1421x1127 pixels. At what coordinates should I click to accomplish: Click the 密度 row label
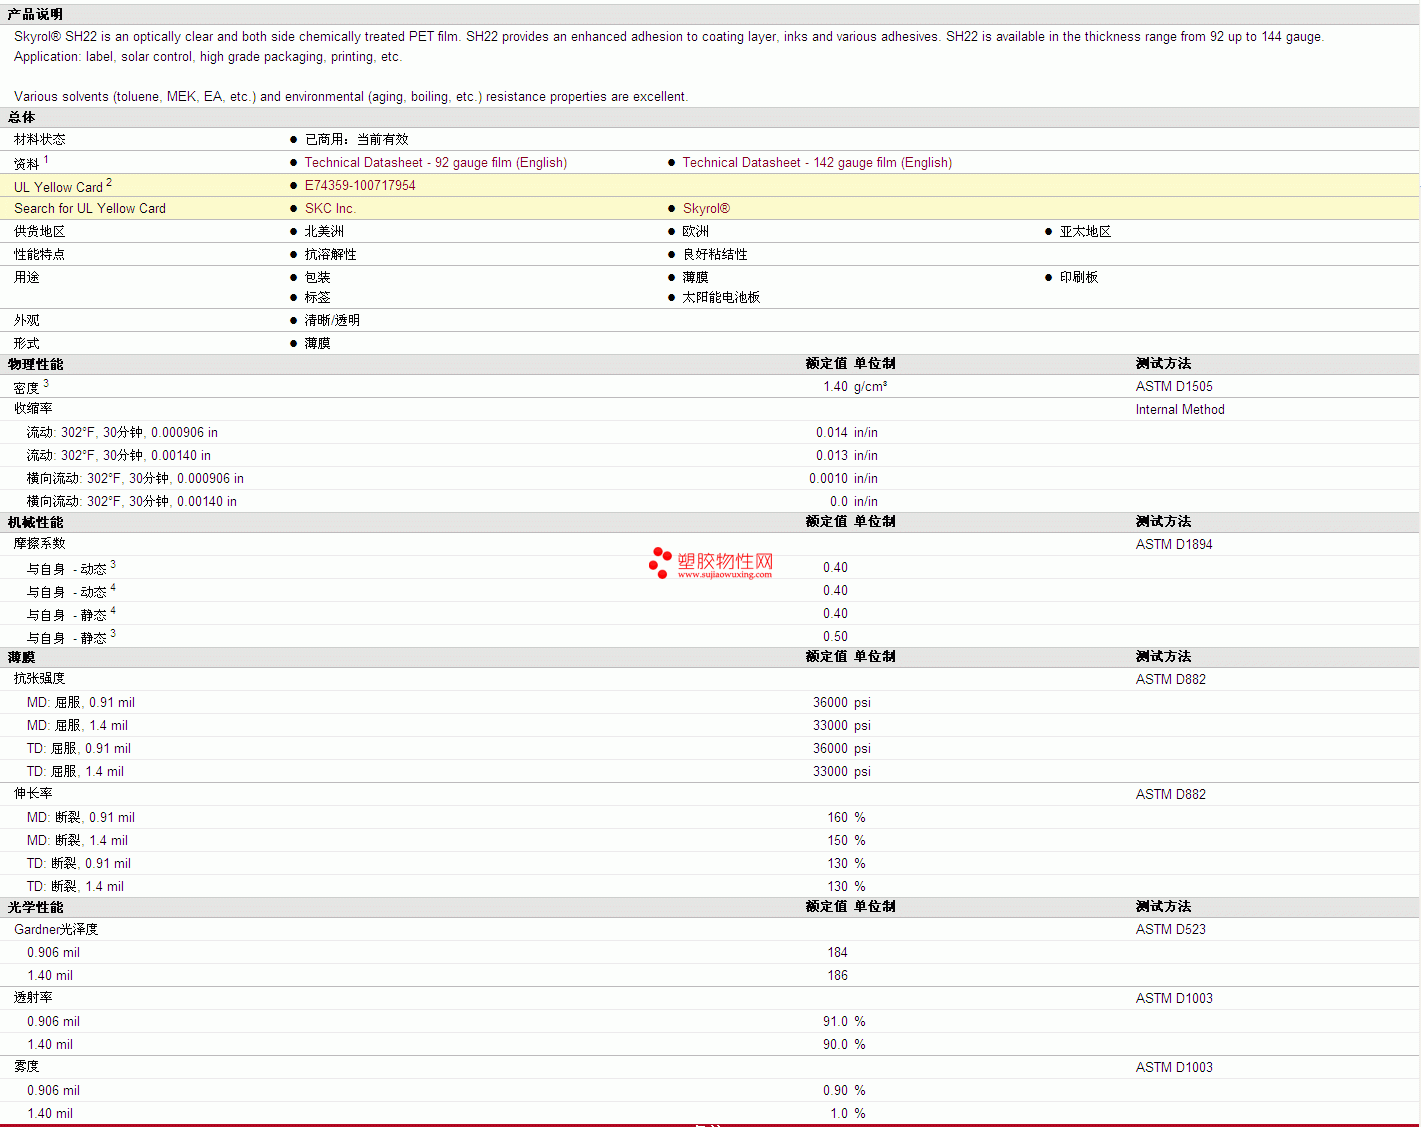point(27,388)
